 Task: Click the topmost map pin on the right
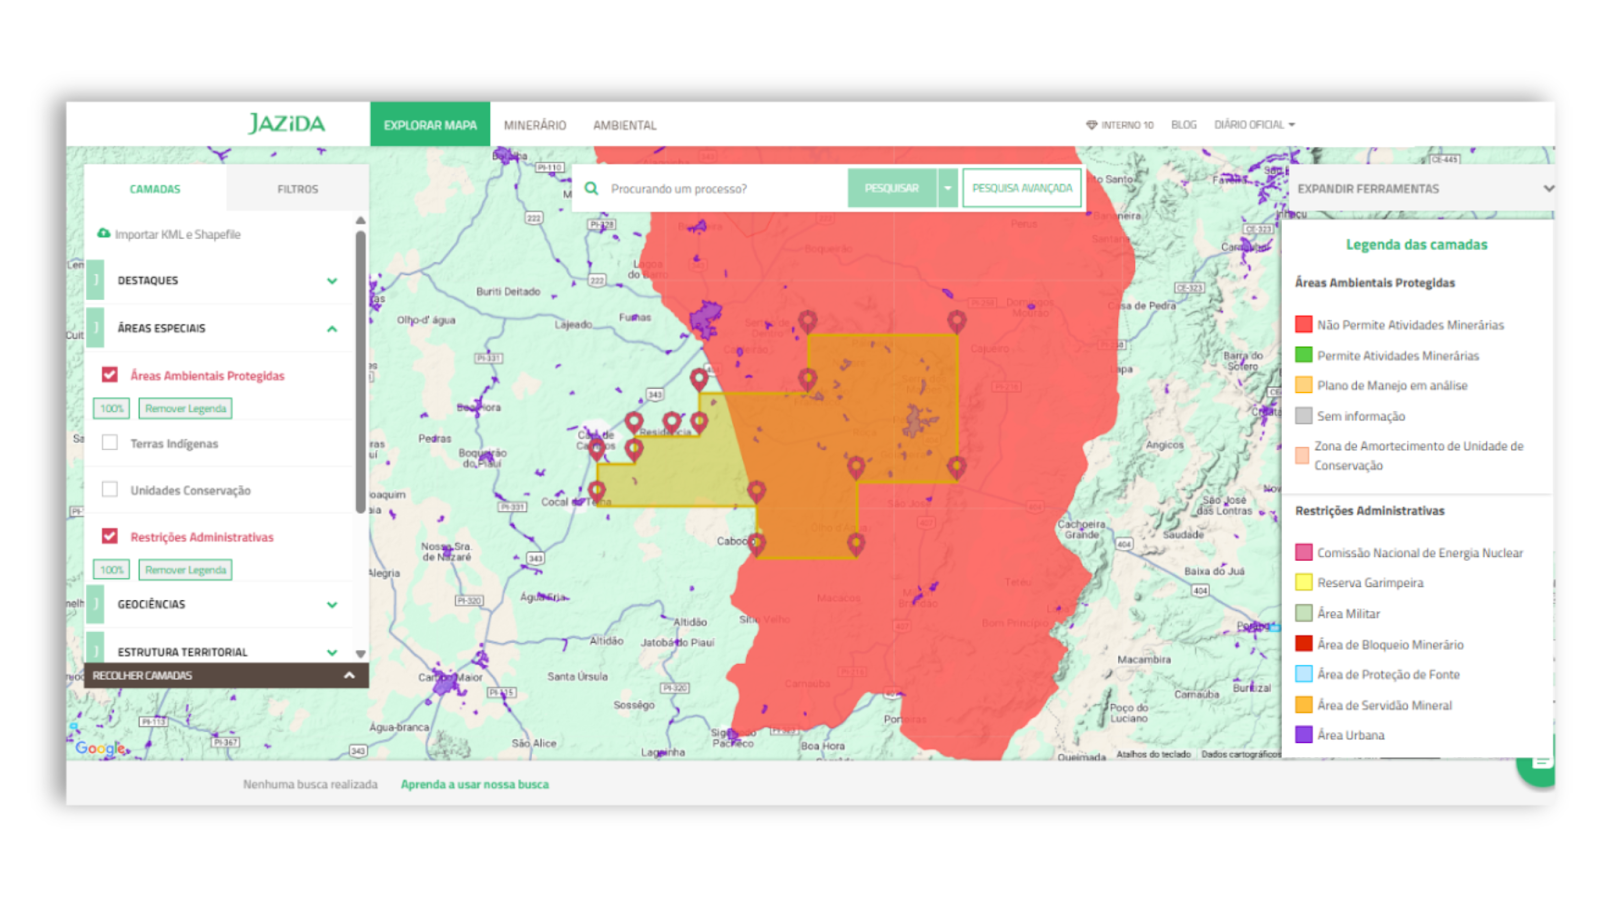tap(957, 321)
